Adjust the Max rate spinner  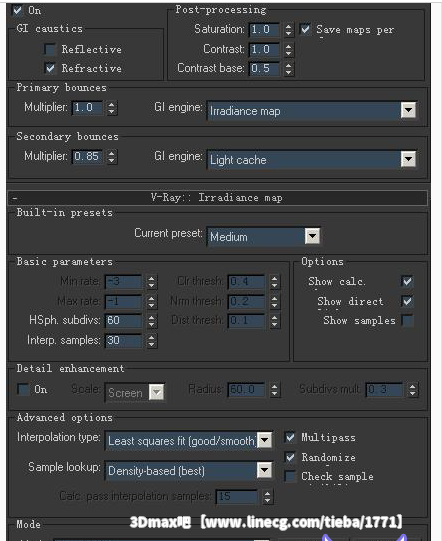point(151,302)
